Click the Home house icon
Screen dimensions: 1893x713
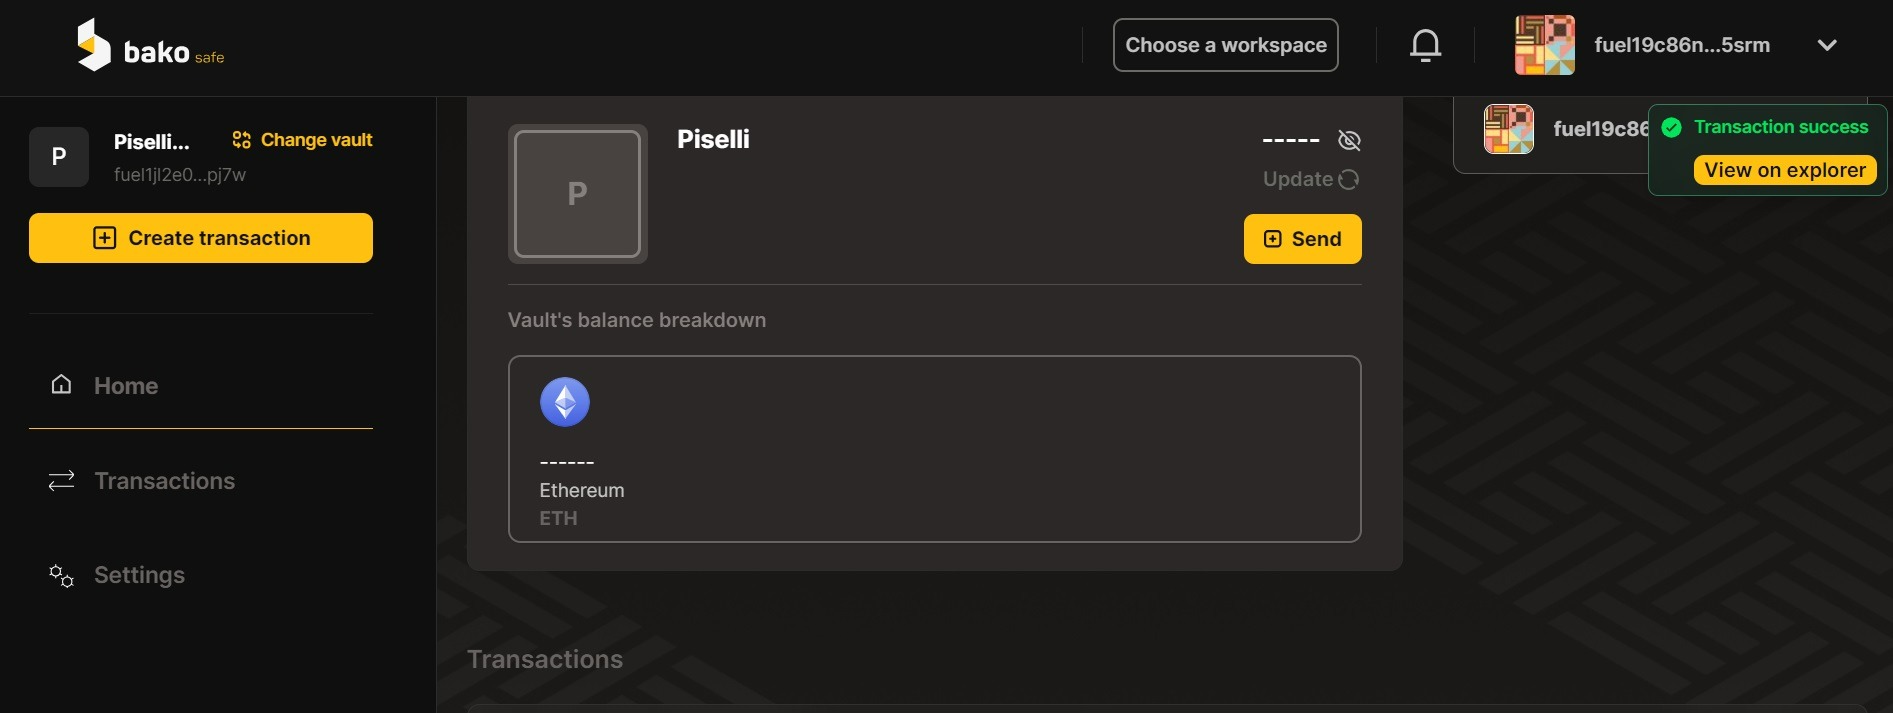click(61, 385)
